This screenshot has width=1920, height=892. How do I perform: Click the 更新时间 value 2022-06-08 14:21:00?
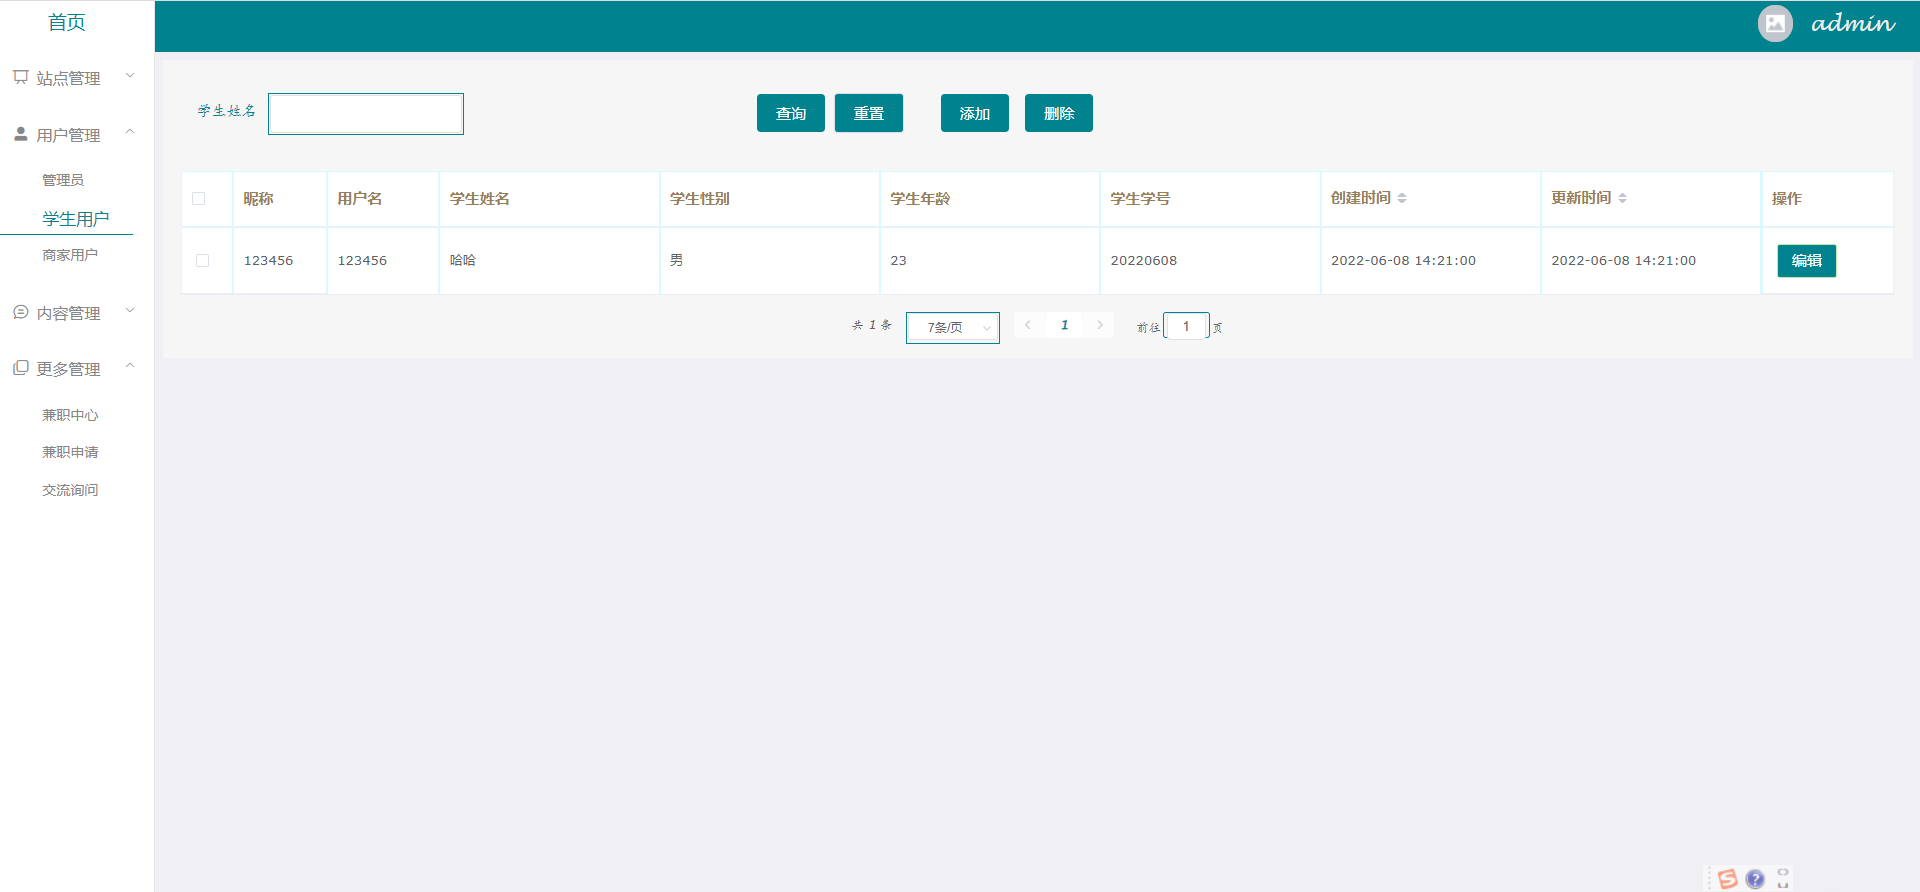point(1624,261)
